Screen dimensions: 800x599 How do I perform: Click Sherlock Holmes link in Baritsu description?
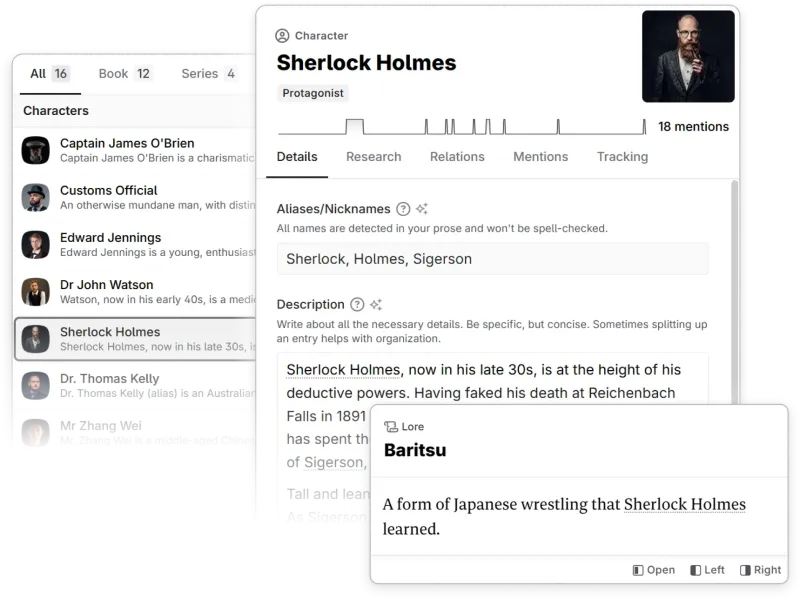click(685, 504)
